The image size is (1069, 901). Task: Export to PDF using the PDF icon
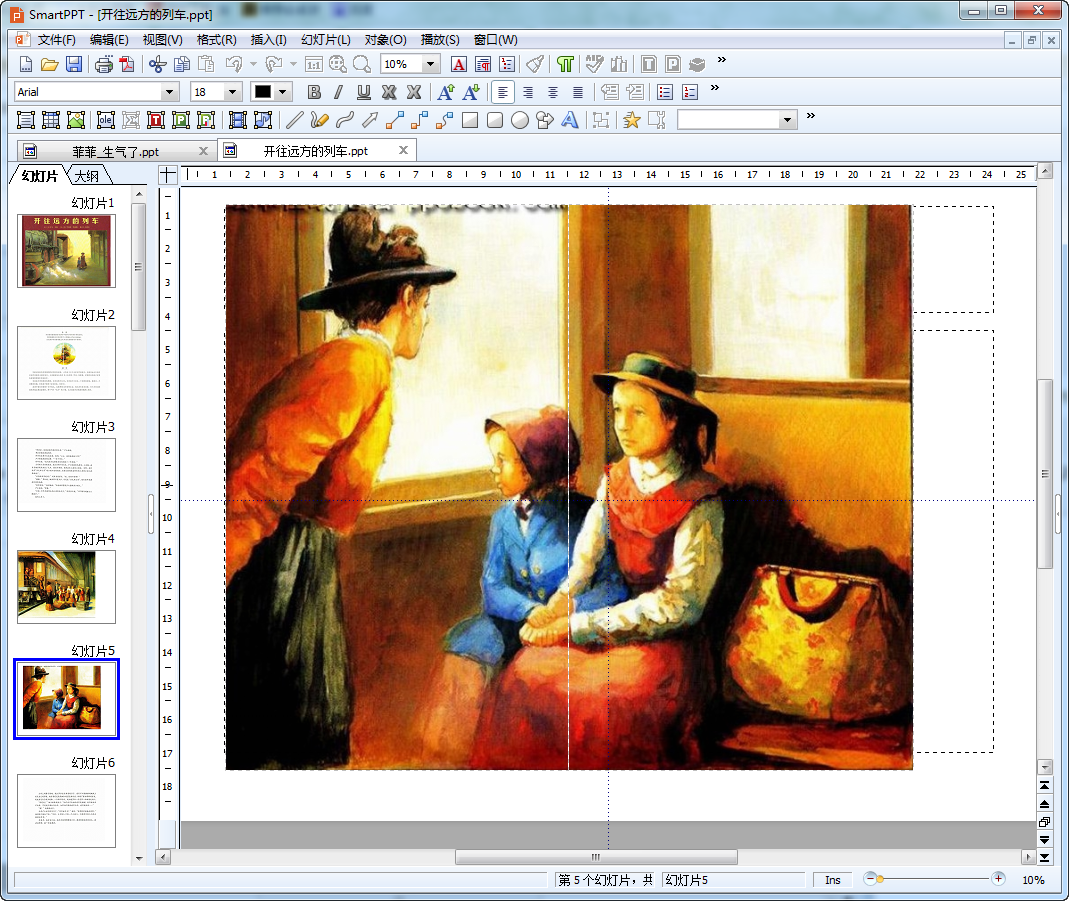coord(127,64)
